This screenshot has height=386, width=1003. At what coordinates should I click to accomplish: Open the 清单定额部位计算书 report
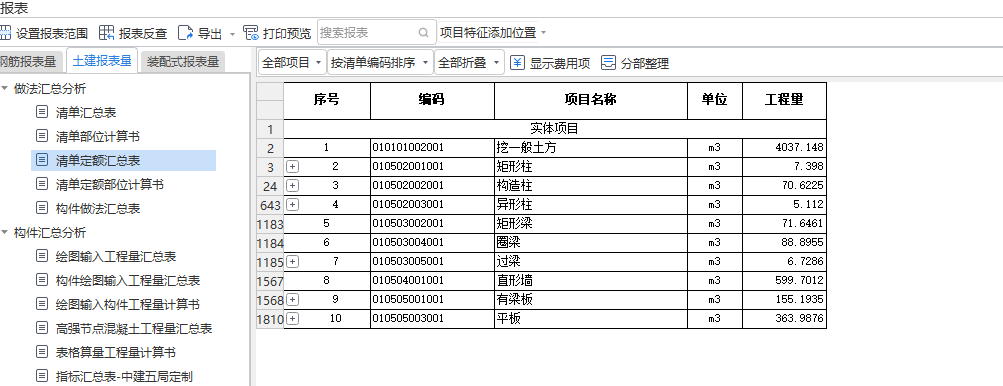click(110, 184)
